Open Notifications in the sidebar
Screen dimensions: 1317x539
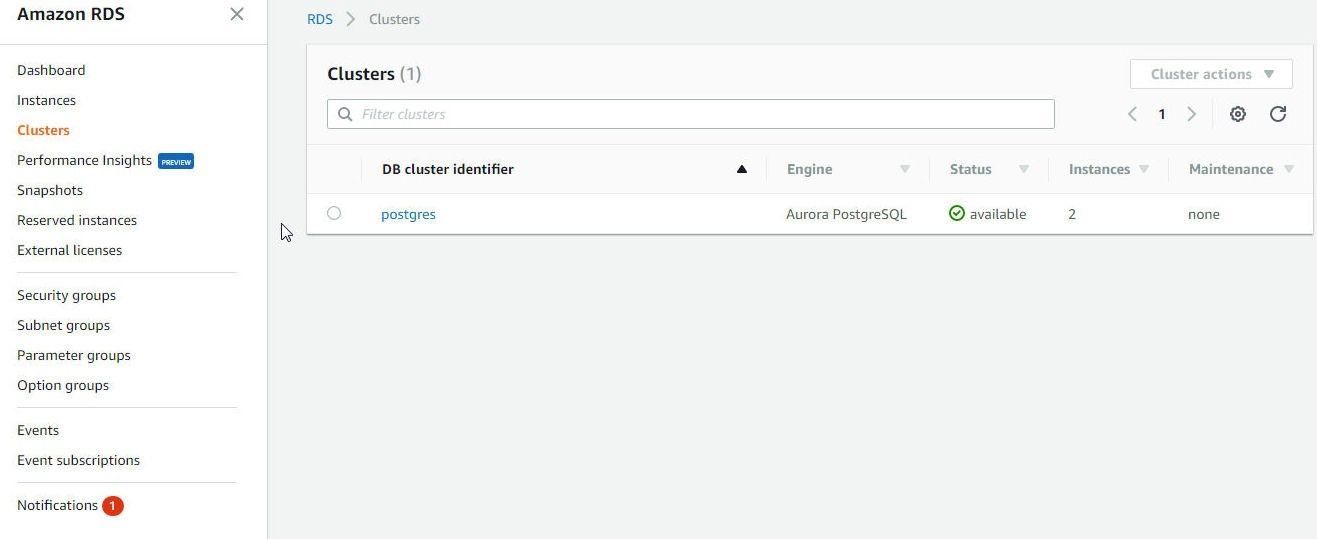[x=57, y=505]
